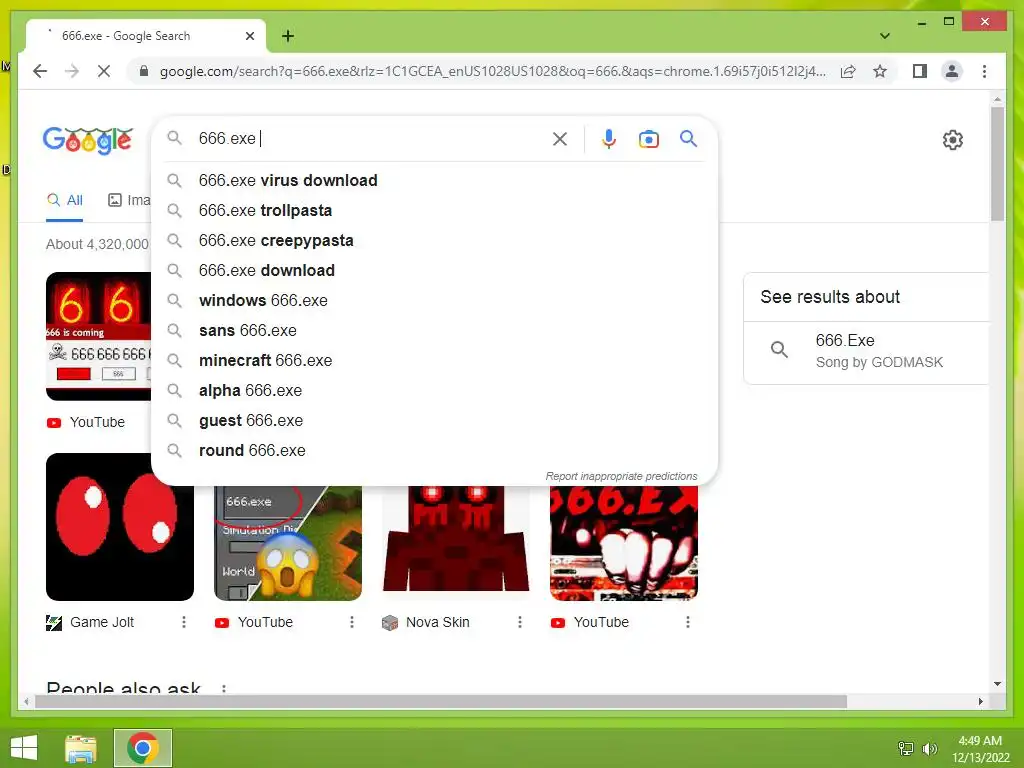Open the volume tray icon

coord(929,748)
